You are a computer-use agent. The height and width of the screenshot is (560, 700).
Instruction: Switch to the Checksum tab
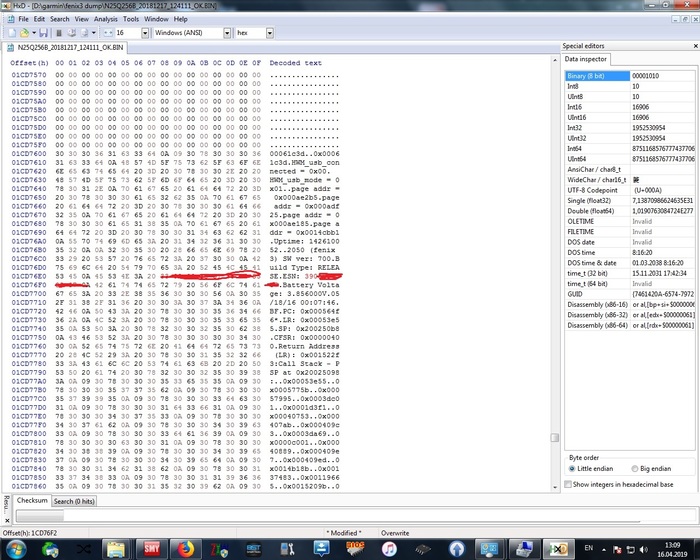(x=32, y=501)
